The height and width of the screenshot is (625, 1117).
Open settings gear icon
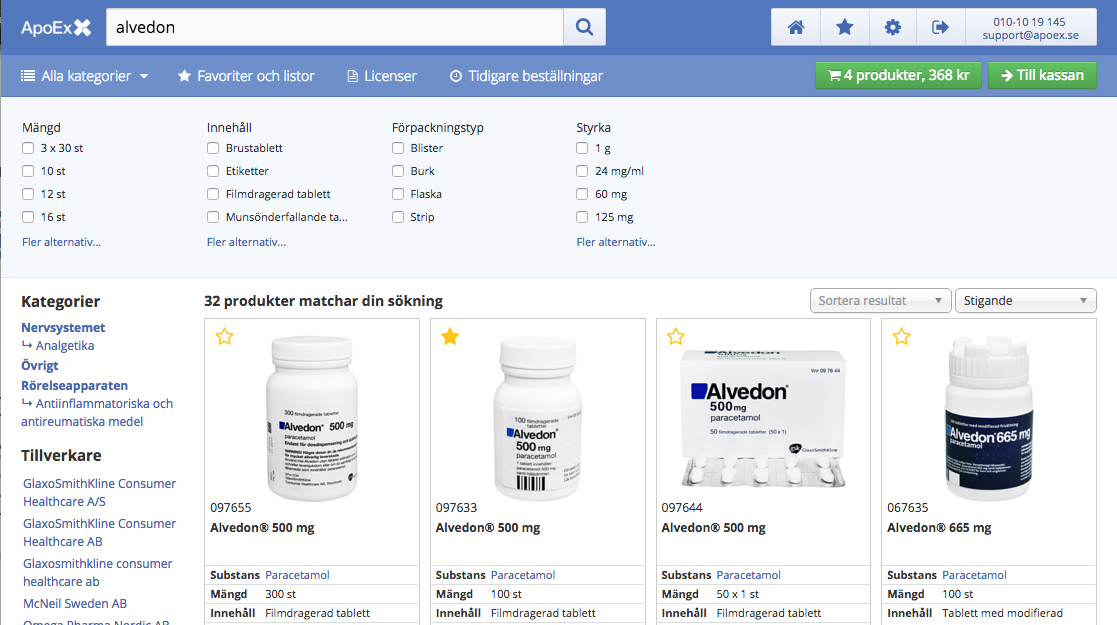(893, 27)
